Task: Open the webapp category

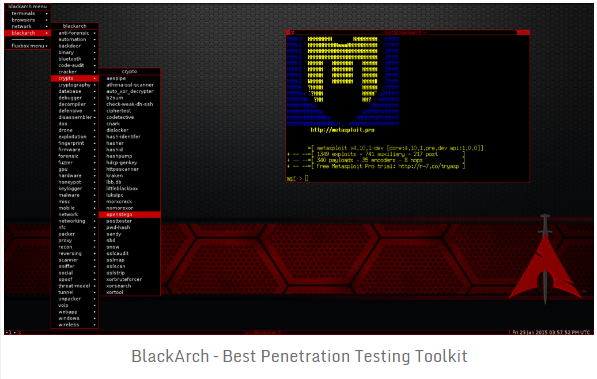Action: coord(75,312)
